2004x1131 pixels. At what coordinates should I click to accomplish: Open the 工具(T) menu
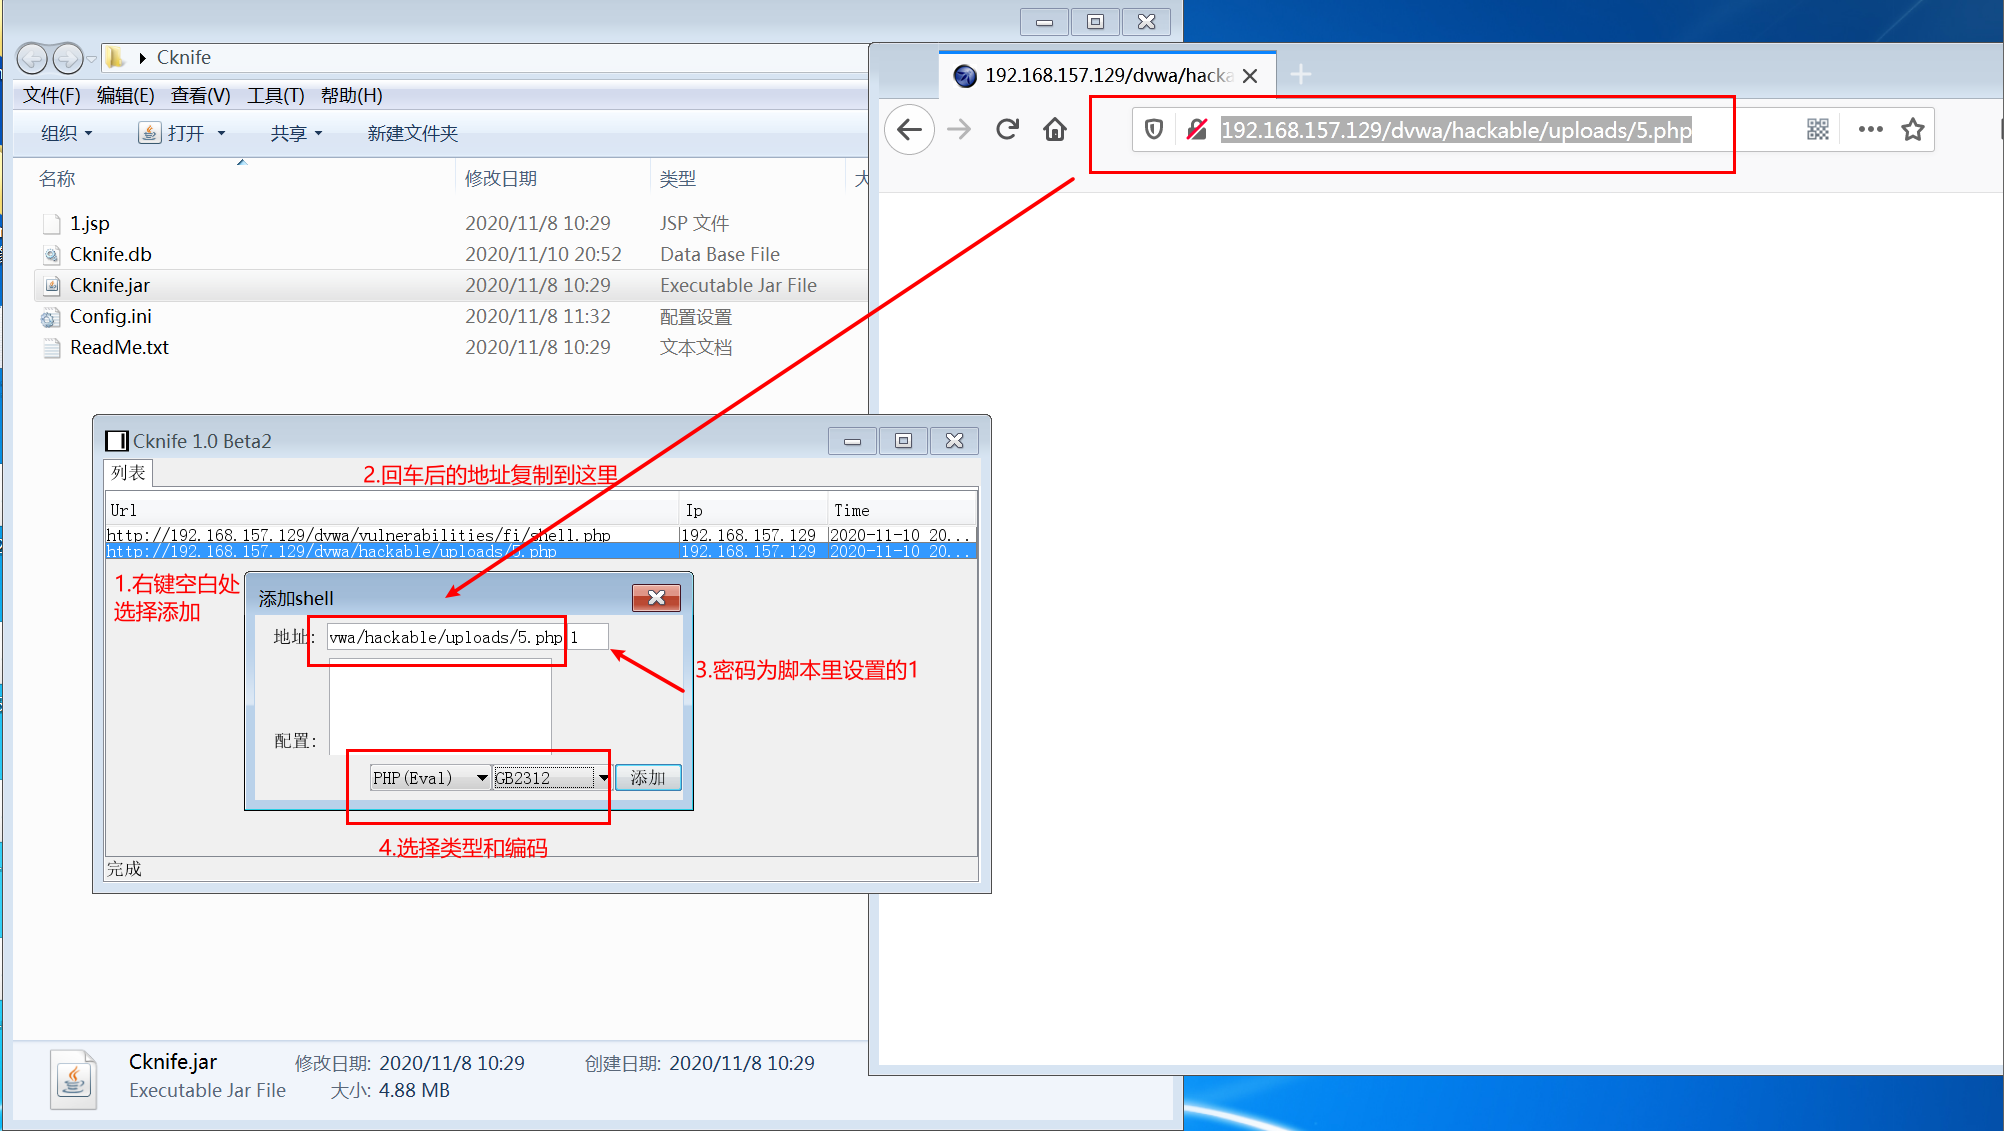coord(275,95)
